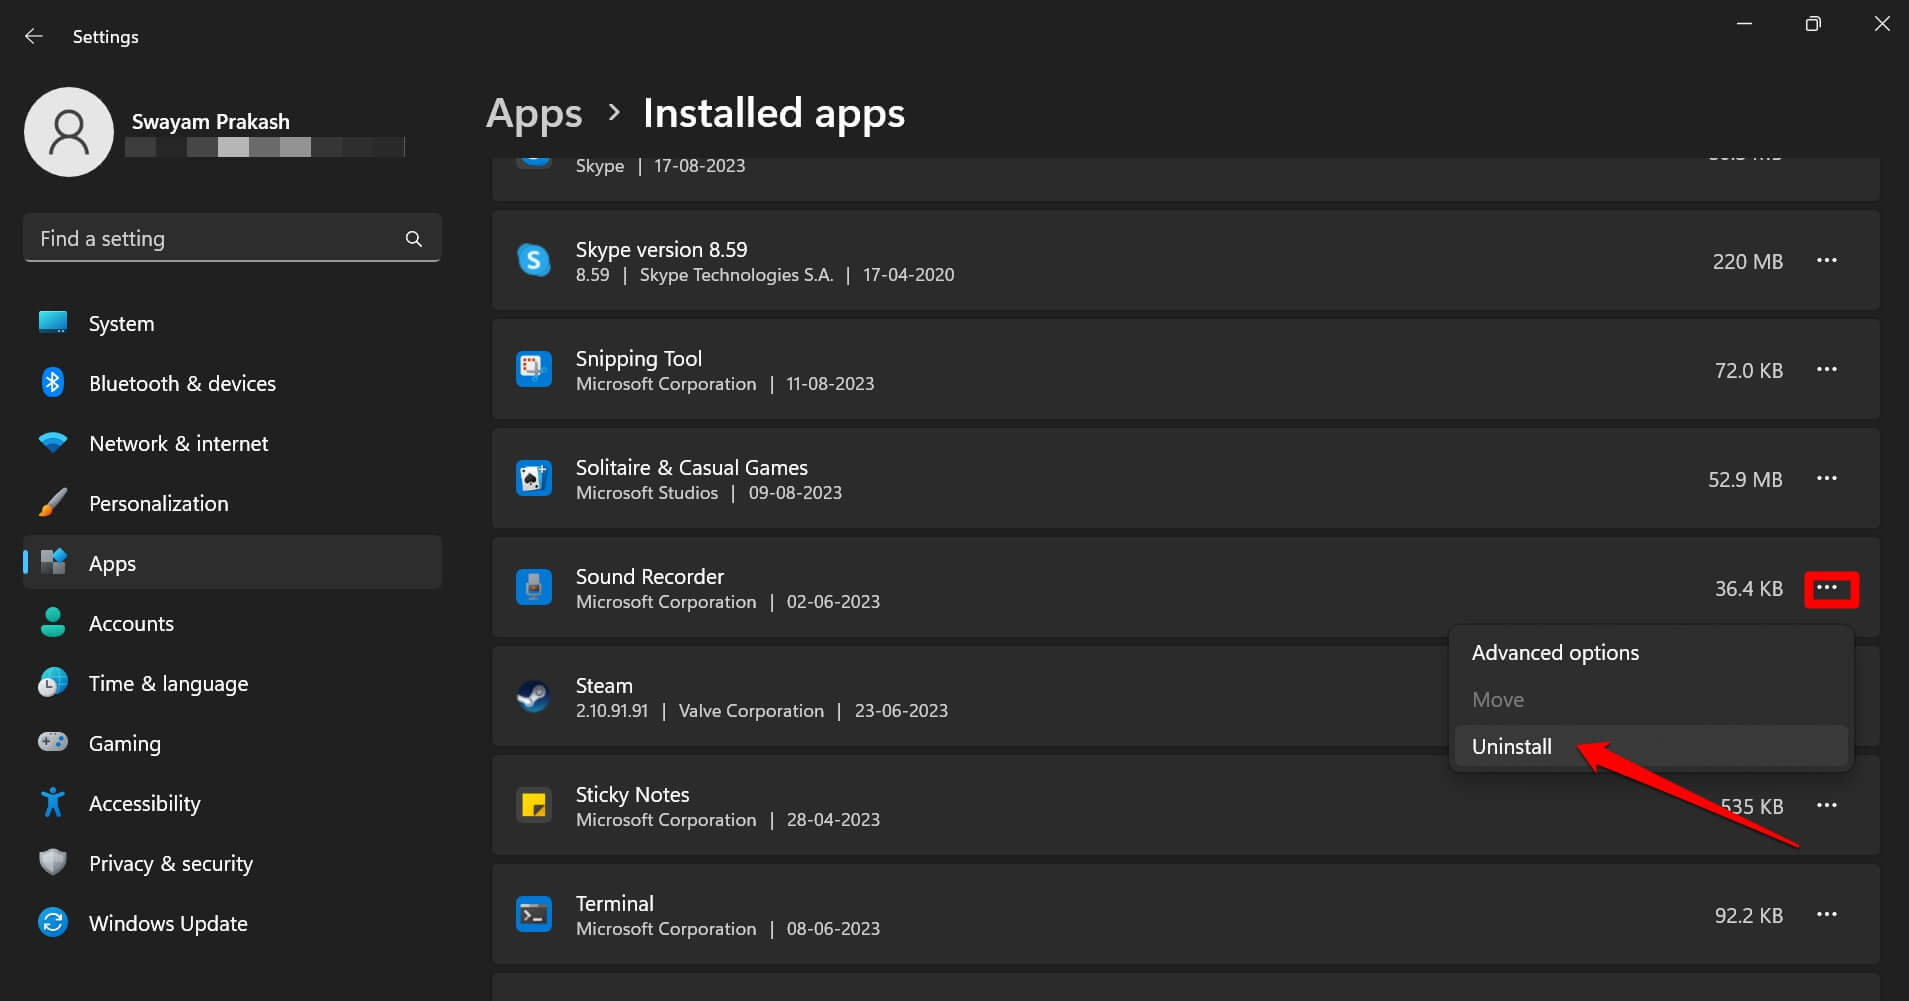Click the Skype version 8.59 app icon

point(533,260)
